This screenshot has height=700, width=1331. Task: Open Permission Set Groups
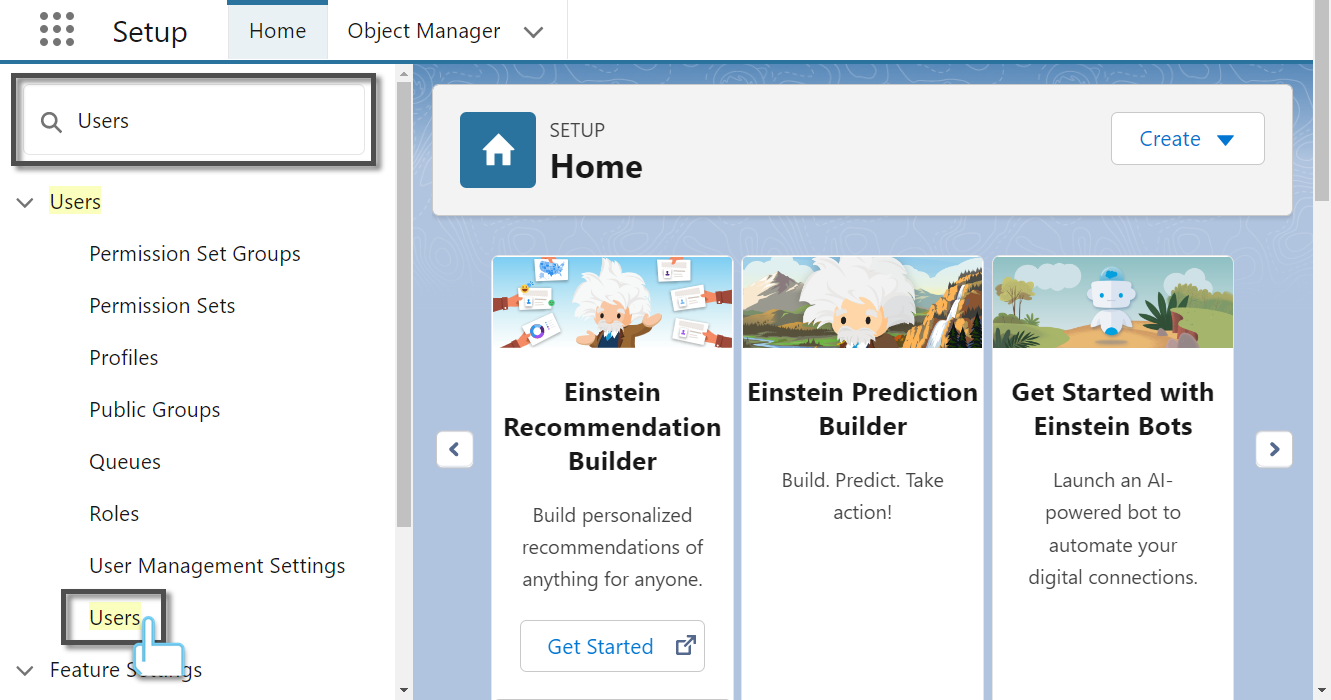(x=195, y=254)
